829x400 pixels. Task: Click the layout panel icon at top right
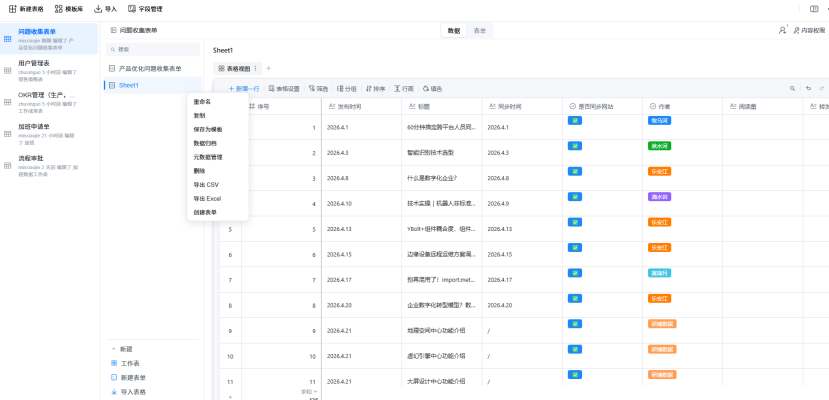click(x=814, y=9)
